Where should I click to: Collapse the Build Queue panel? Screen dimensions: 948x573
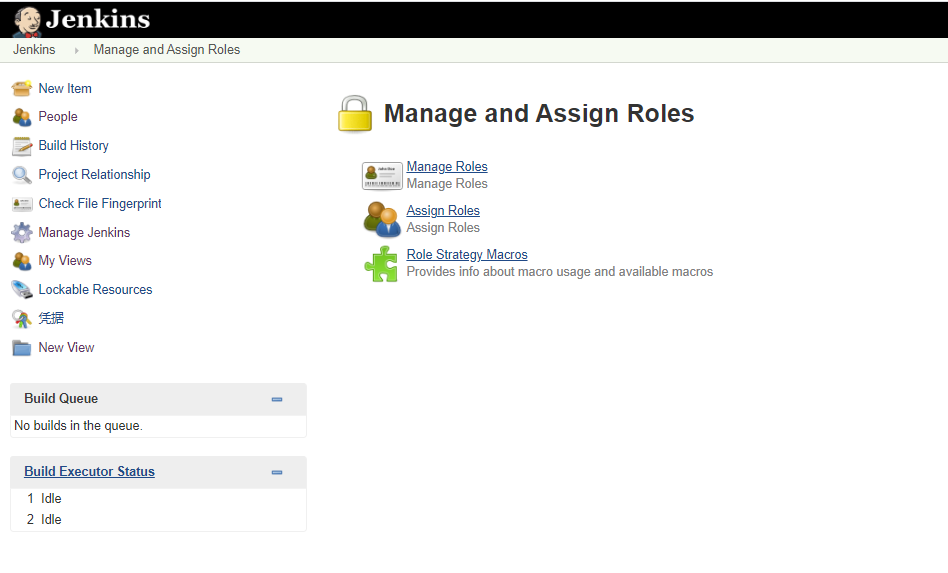tap(277, 399)
